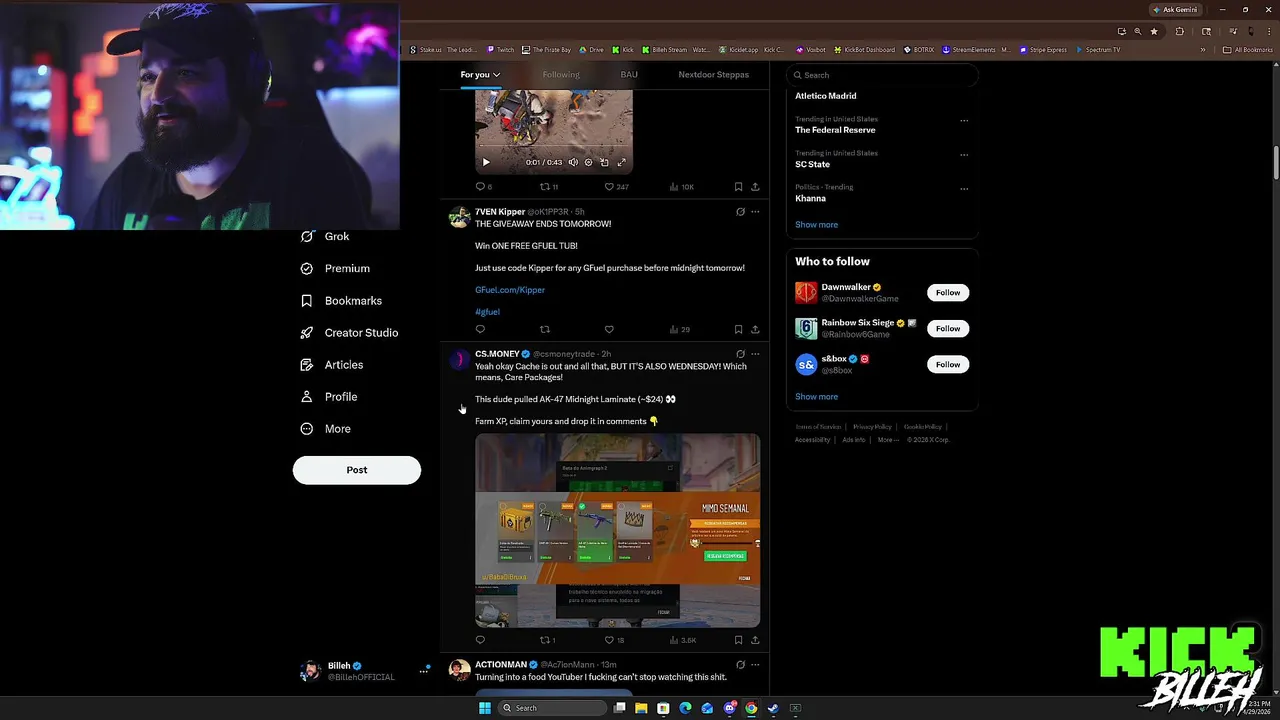Bookmark 7VEN Kipper giveaway post

(738, 329)
